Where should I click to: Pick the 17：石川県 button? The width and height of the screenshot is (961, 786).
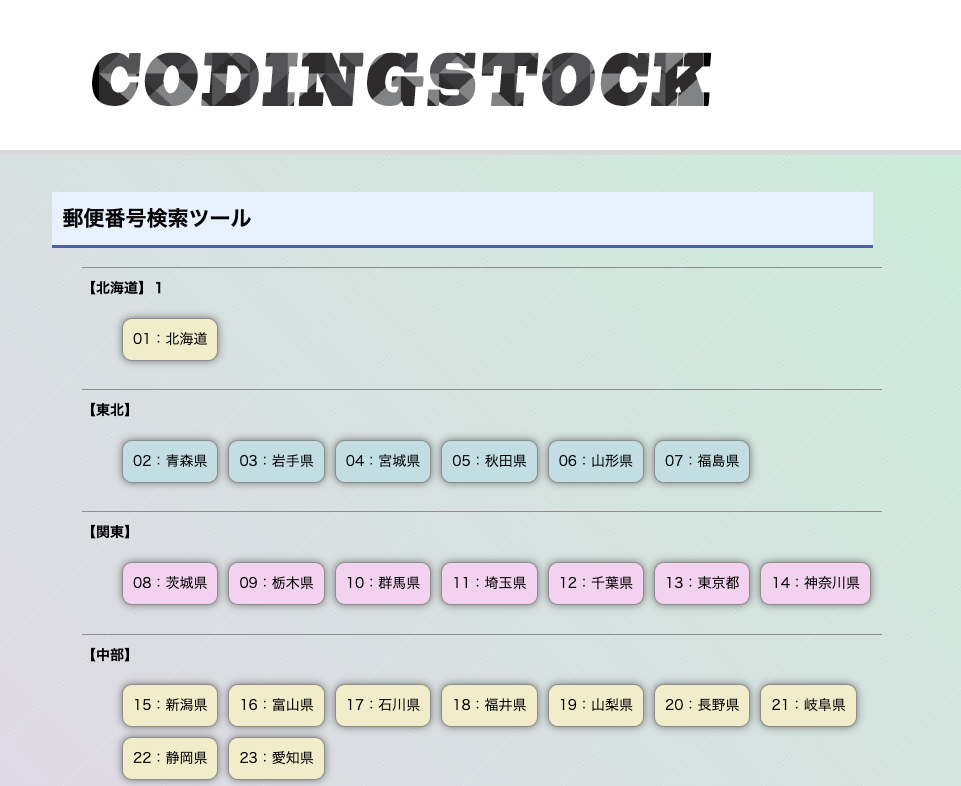point(383,705)
